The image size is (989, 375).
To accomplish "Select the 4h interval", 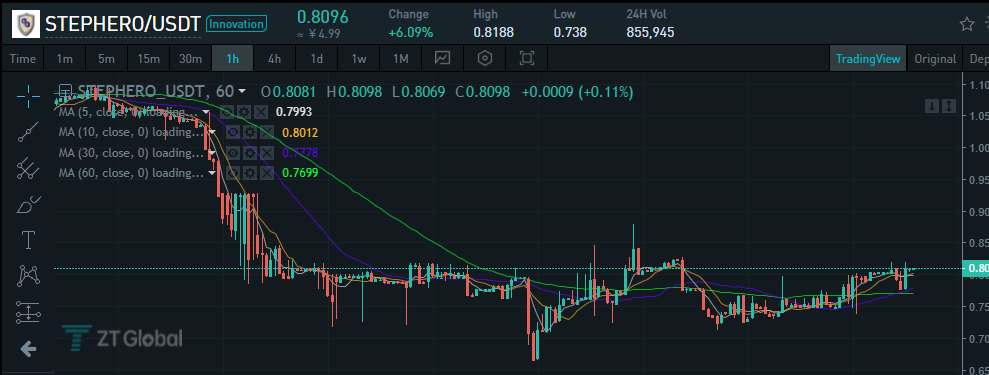I will coord(274,59).
